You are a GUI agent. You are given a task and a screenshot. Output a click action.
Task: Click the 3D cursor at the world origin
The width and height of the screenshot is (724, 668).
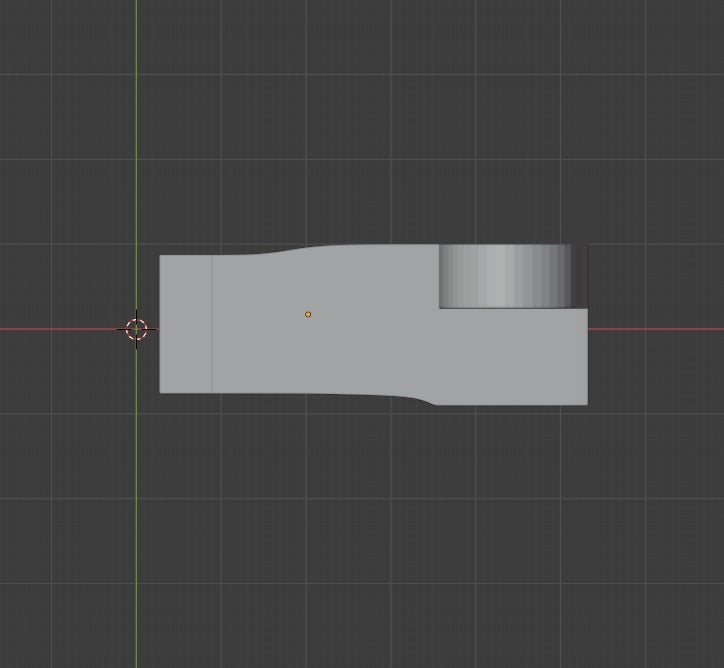click(x=136, y=329)
